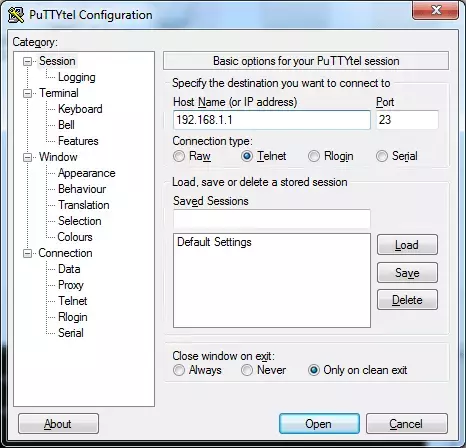Image resolution: width=466 pixels, height=448 pixels.
Task: Click the Open button to connect
Action: click(319, 424)
